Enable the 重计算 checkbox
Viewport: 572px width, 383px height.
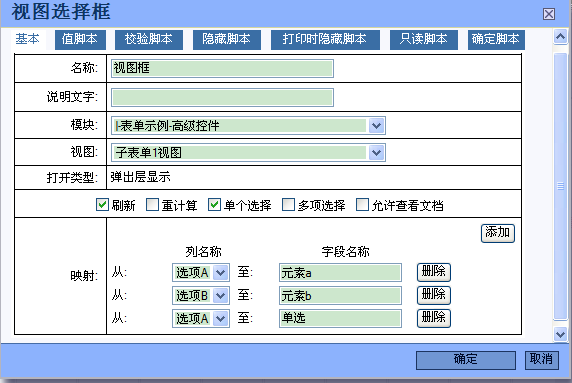tap(152, 205)
